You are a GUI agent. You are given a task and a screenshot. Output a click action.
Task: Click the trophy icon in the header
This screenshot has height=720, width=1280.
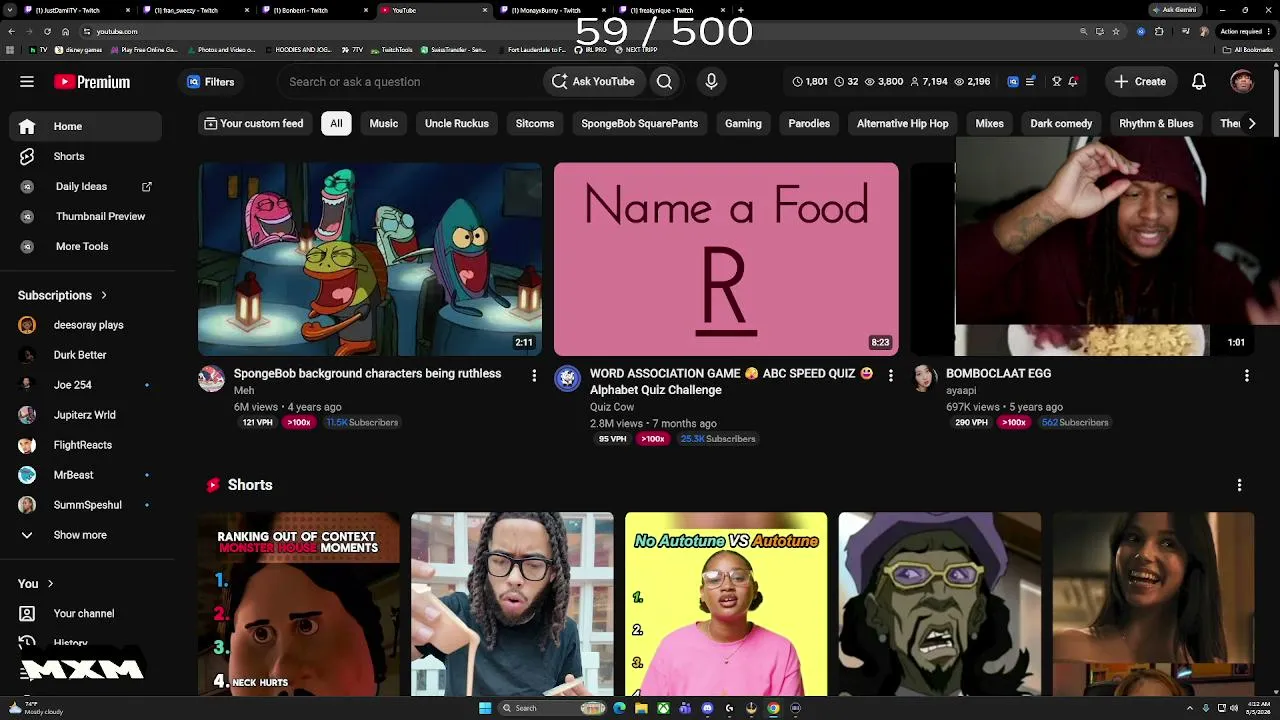1057,82
